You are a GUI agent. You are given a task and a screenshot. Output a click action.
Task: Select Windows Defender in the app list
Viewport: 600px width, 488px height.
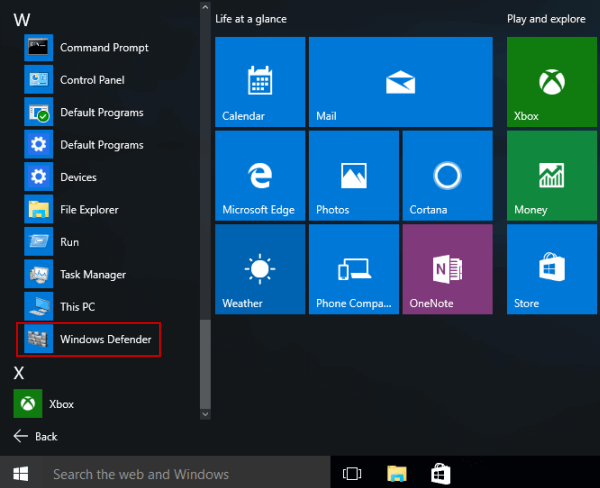tap(90, 340)
